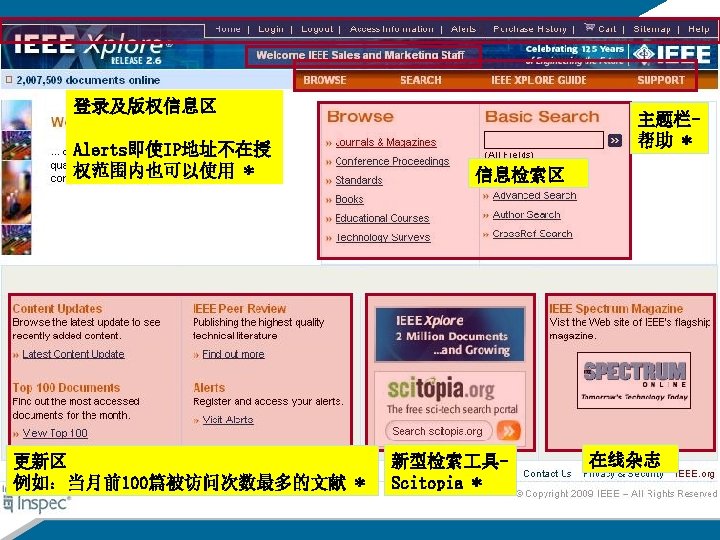This screenshot has height=540, width=720.
Task: Open Advanced Search link
Action: tap(534, 196)
